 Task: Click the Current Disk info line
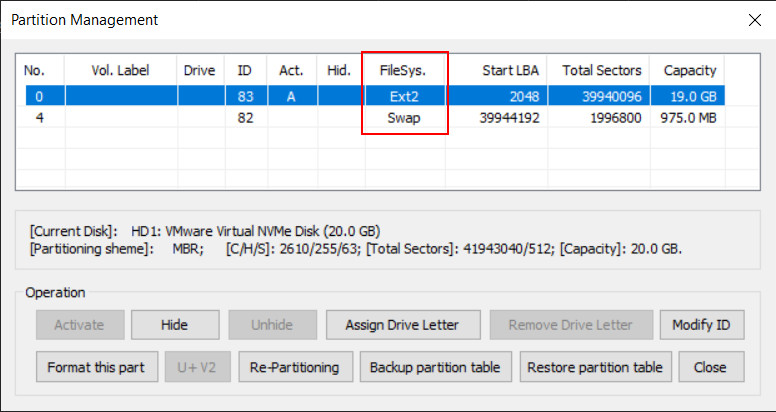[x=205, y=231]
